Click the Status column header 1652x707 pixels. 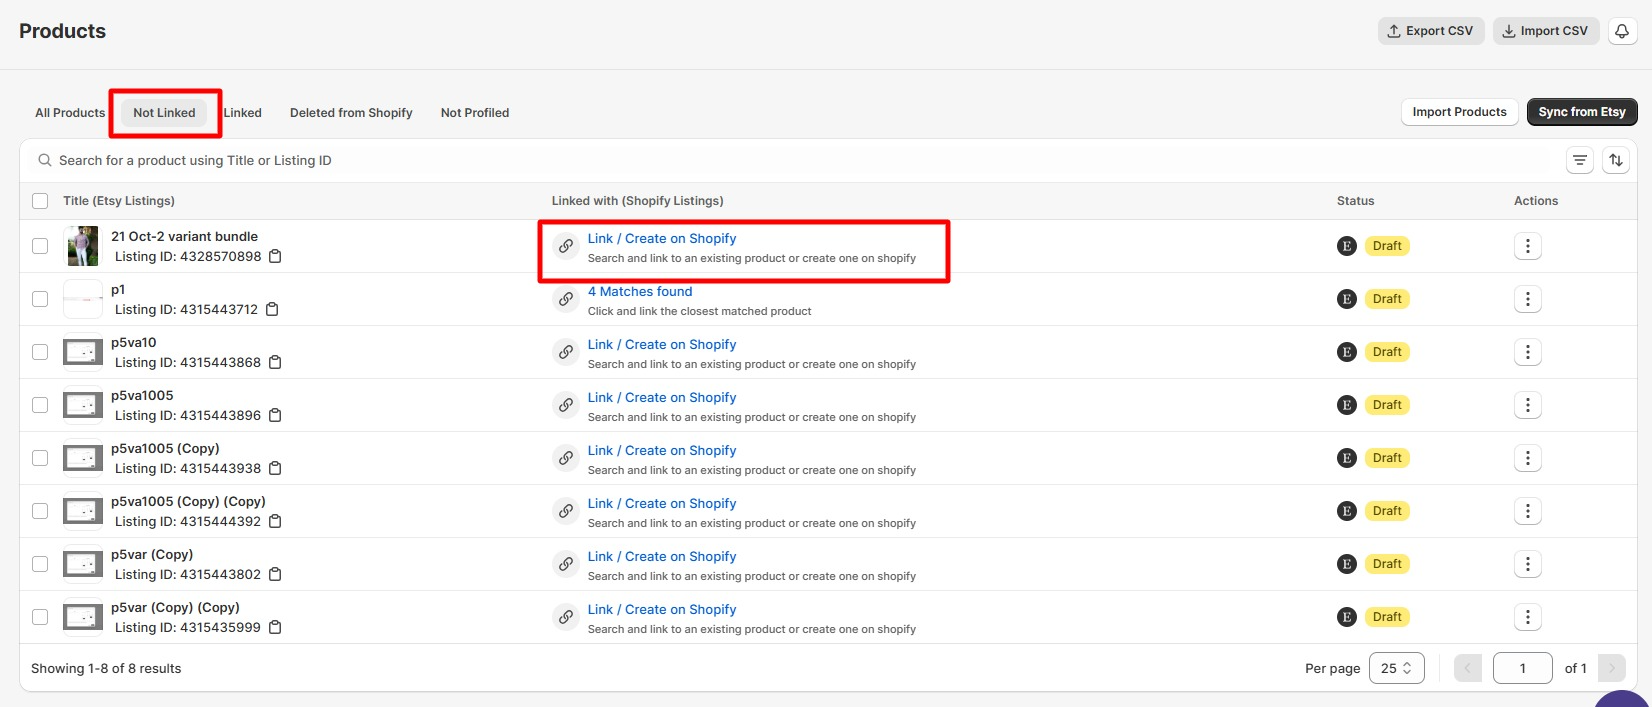click(x=1355, y=201)
